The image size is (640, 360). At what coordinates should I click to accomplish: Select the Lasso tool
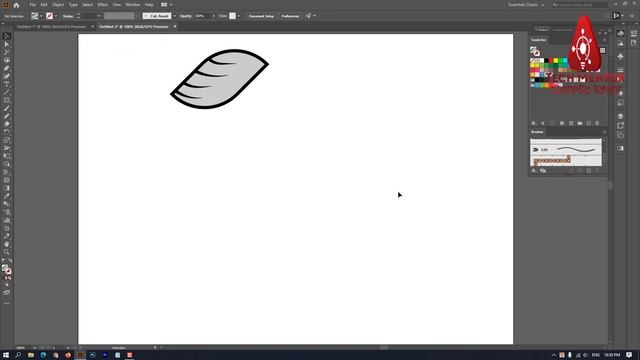pos(7,60)
